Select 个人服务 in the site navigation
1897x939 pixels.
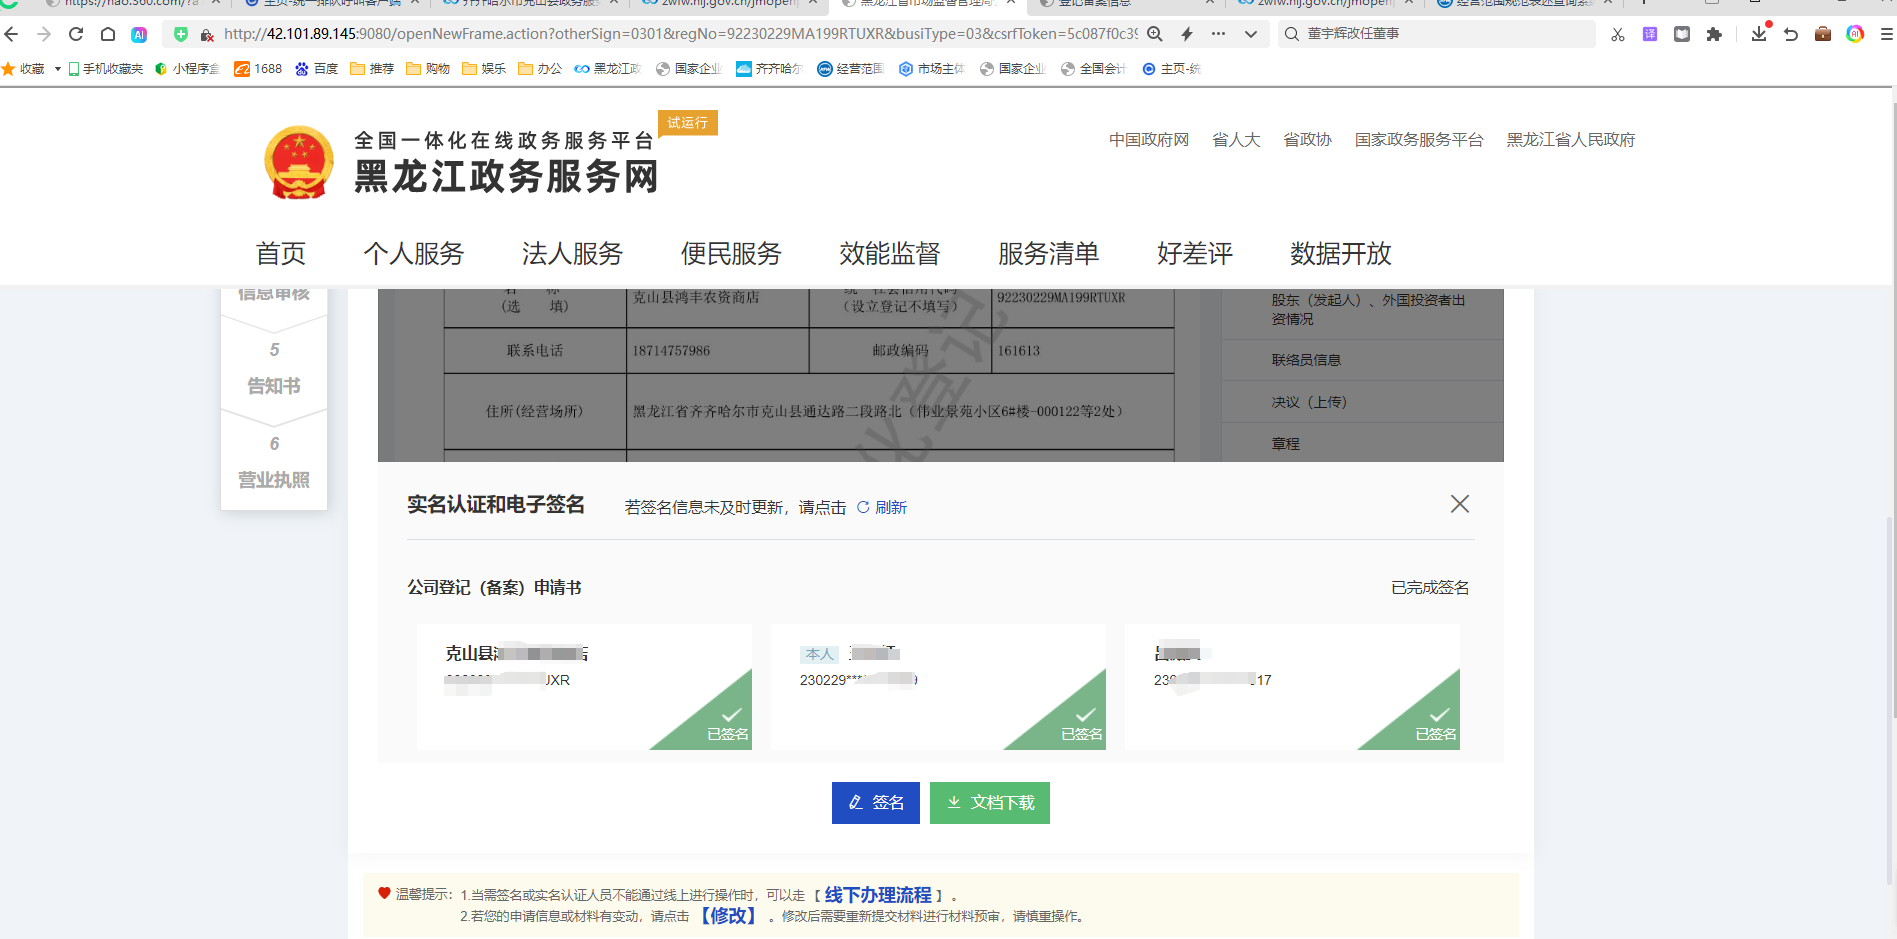tap(414, 254)
